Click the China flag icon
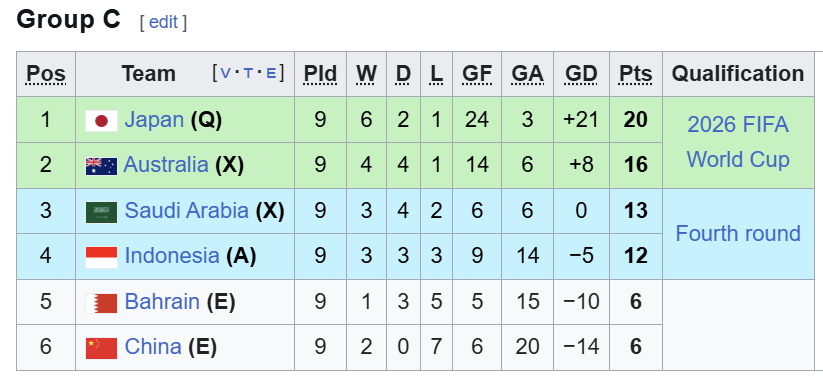Image resolution: width=823 pixels, height=377 pixels. (x=101, y=348)
